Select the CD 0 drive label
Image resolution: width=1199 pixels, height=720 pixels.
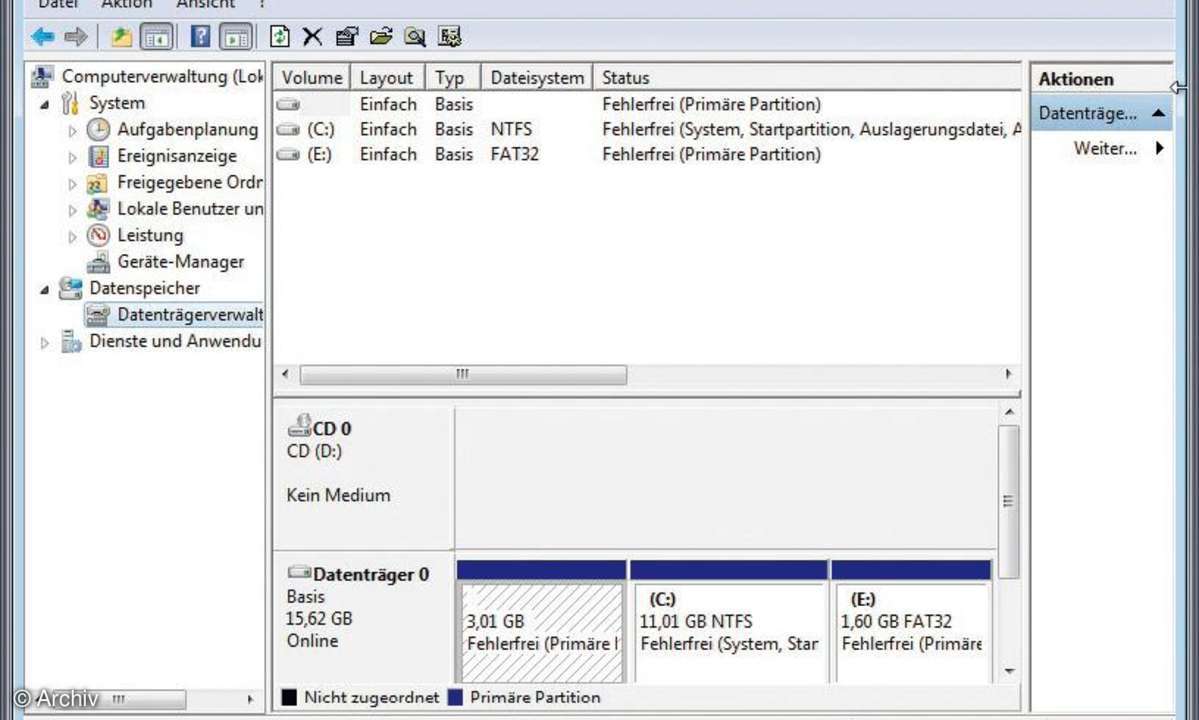[x=331, y=429]
